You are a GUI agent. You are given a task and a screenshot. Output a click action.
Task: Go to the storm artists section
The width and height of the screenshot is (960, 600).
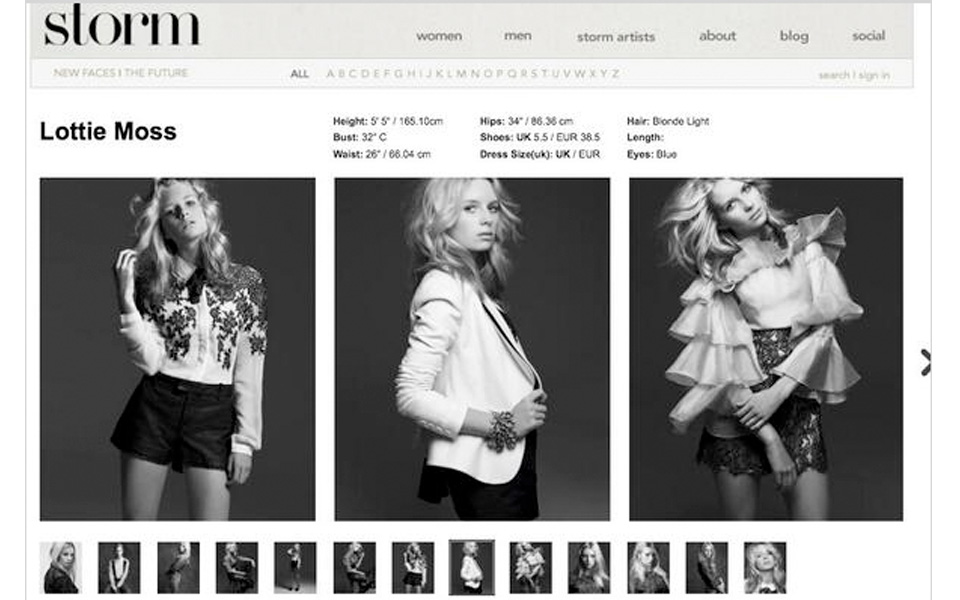coord(615,37)
